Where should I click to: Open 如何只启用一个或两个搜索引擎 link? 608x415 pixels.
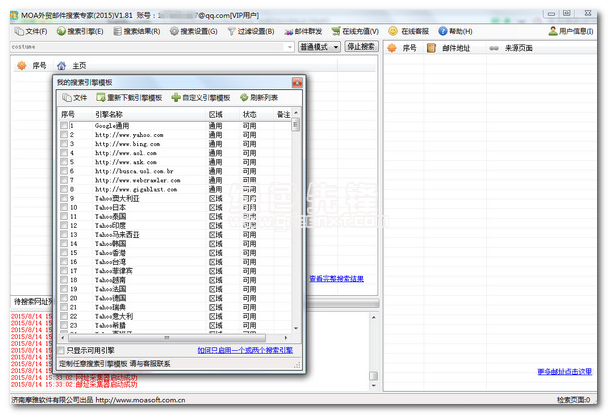245,350
